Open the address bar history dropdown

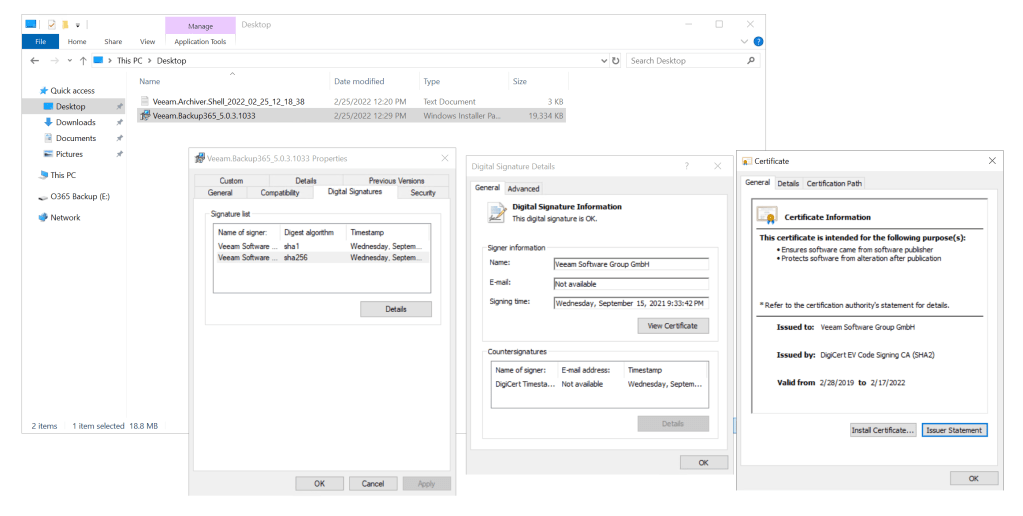(603, 61)
